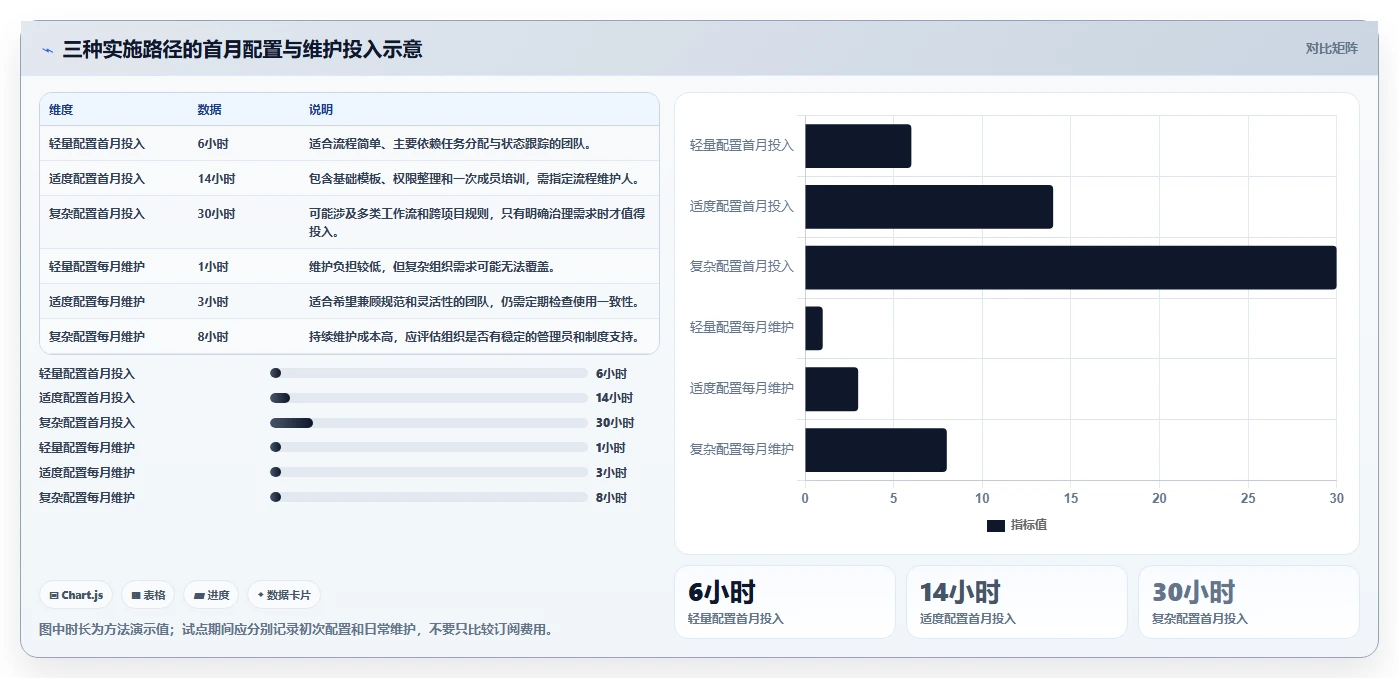1399x678 pixels.
Task: Click the chart bar for 复杂配置每月维护
Action: pos(876,450)
